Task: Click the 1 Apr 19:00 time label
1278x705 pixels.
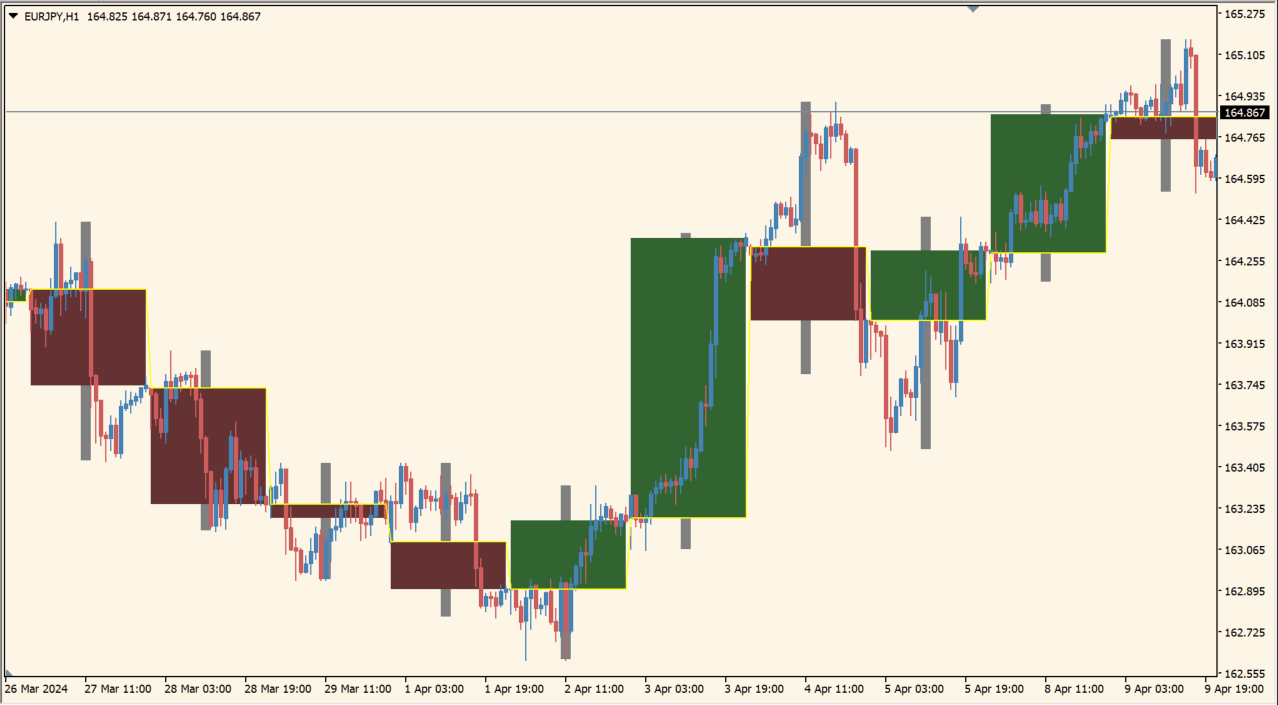Action: click(517, 689)
